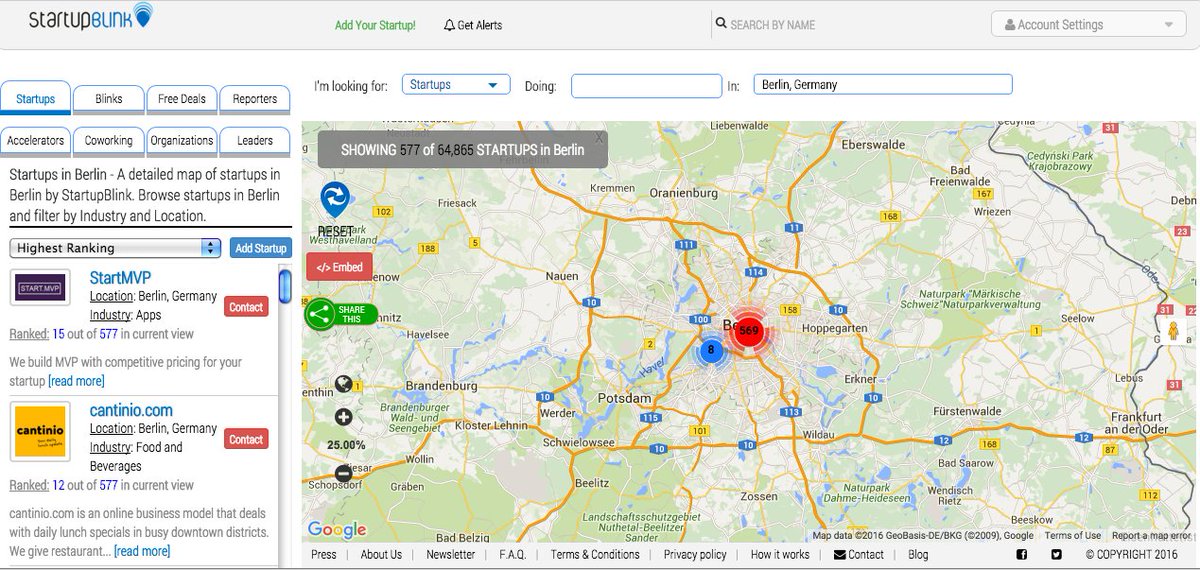Viewport: 1200px width, 570px height.
Task: Click the Street View pegman icon
Action: (x=1174, y=331)
